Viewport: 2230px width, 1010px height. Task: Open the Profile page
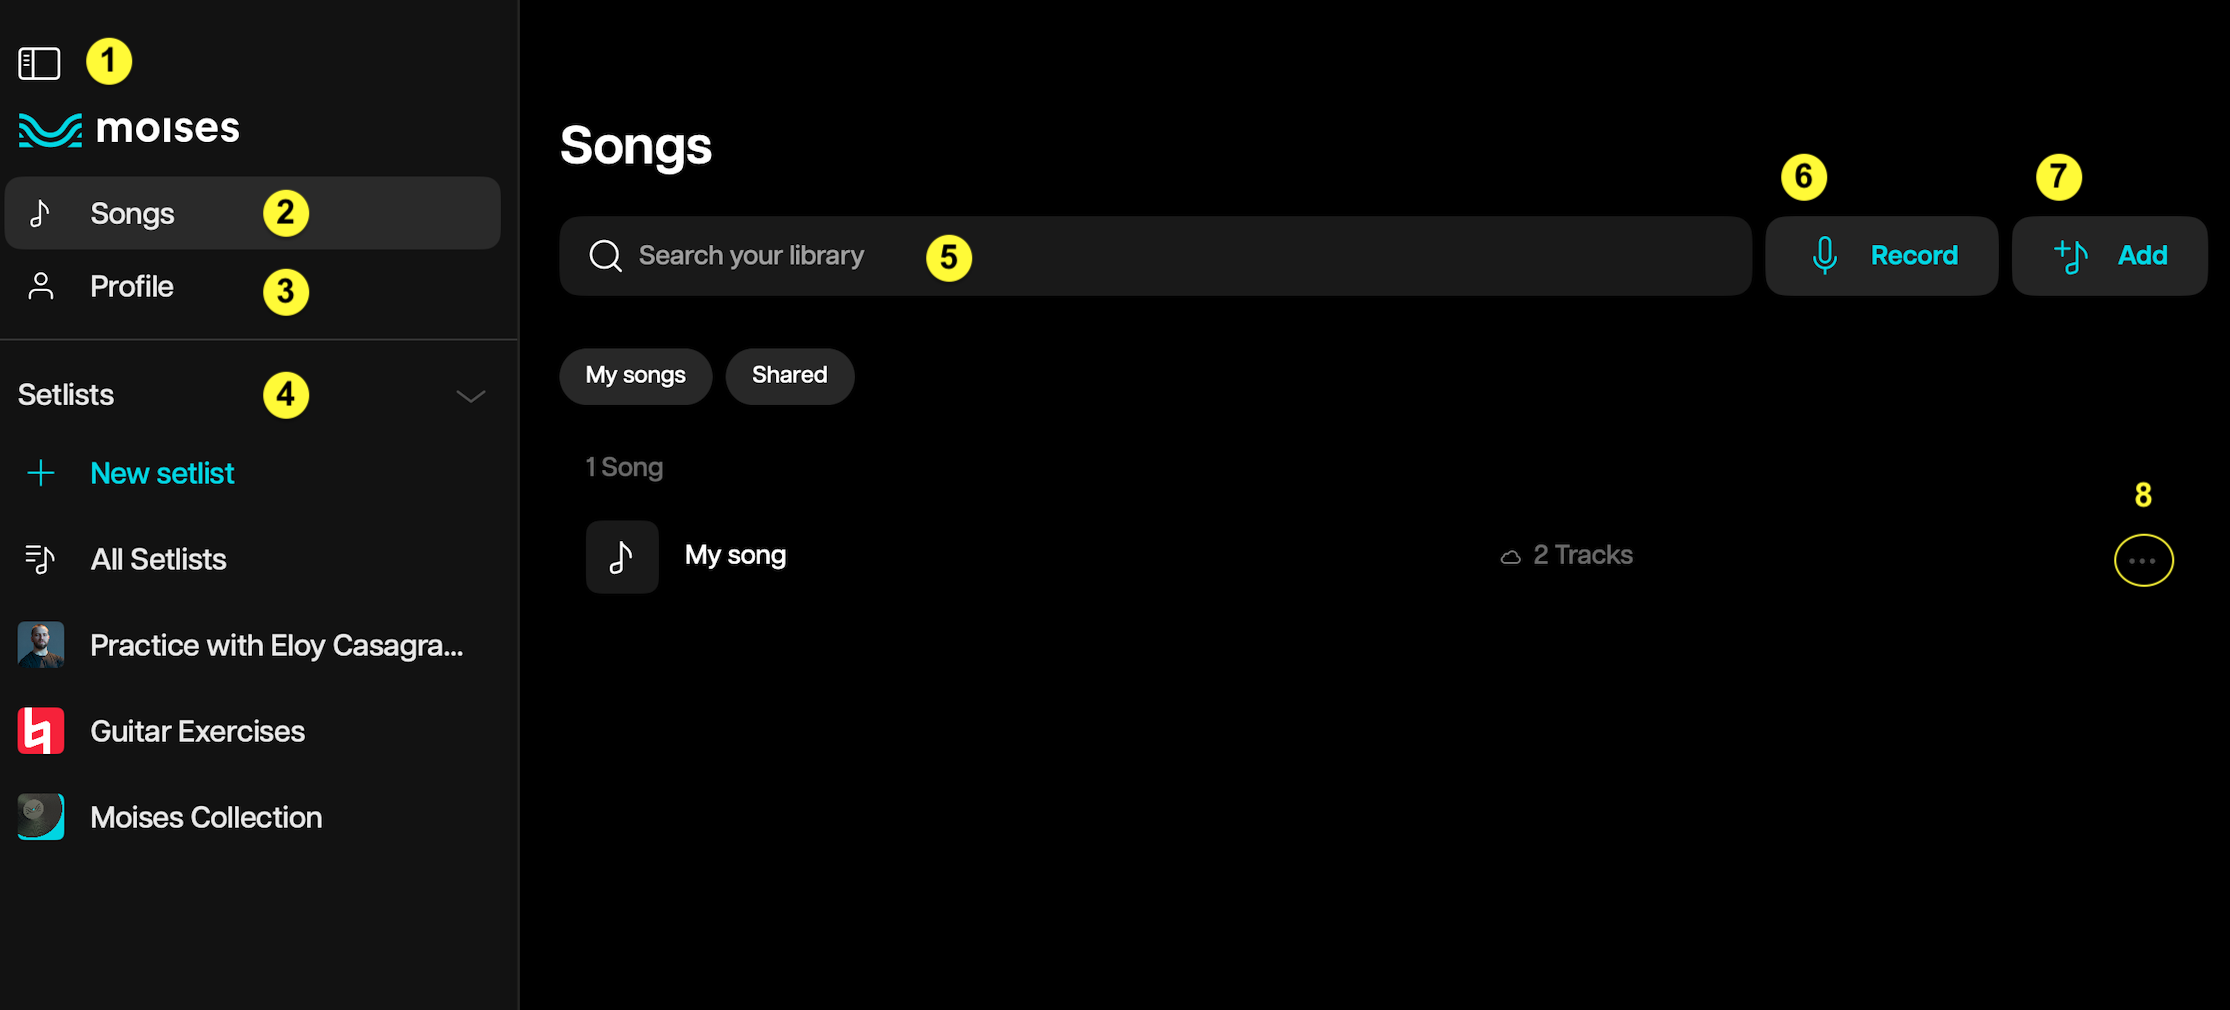tap(131, 286)
